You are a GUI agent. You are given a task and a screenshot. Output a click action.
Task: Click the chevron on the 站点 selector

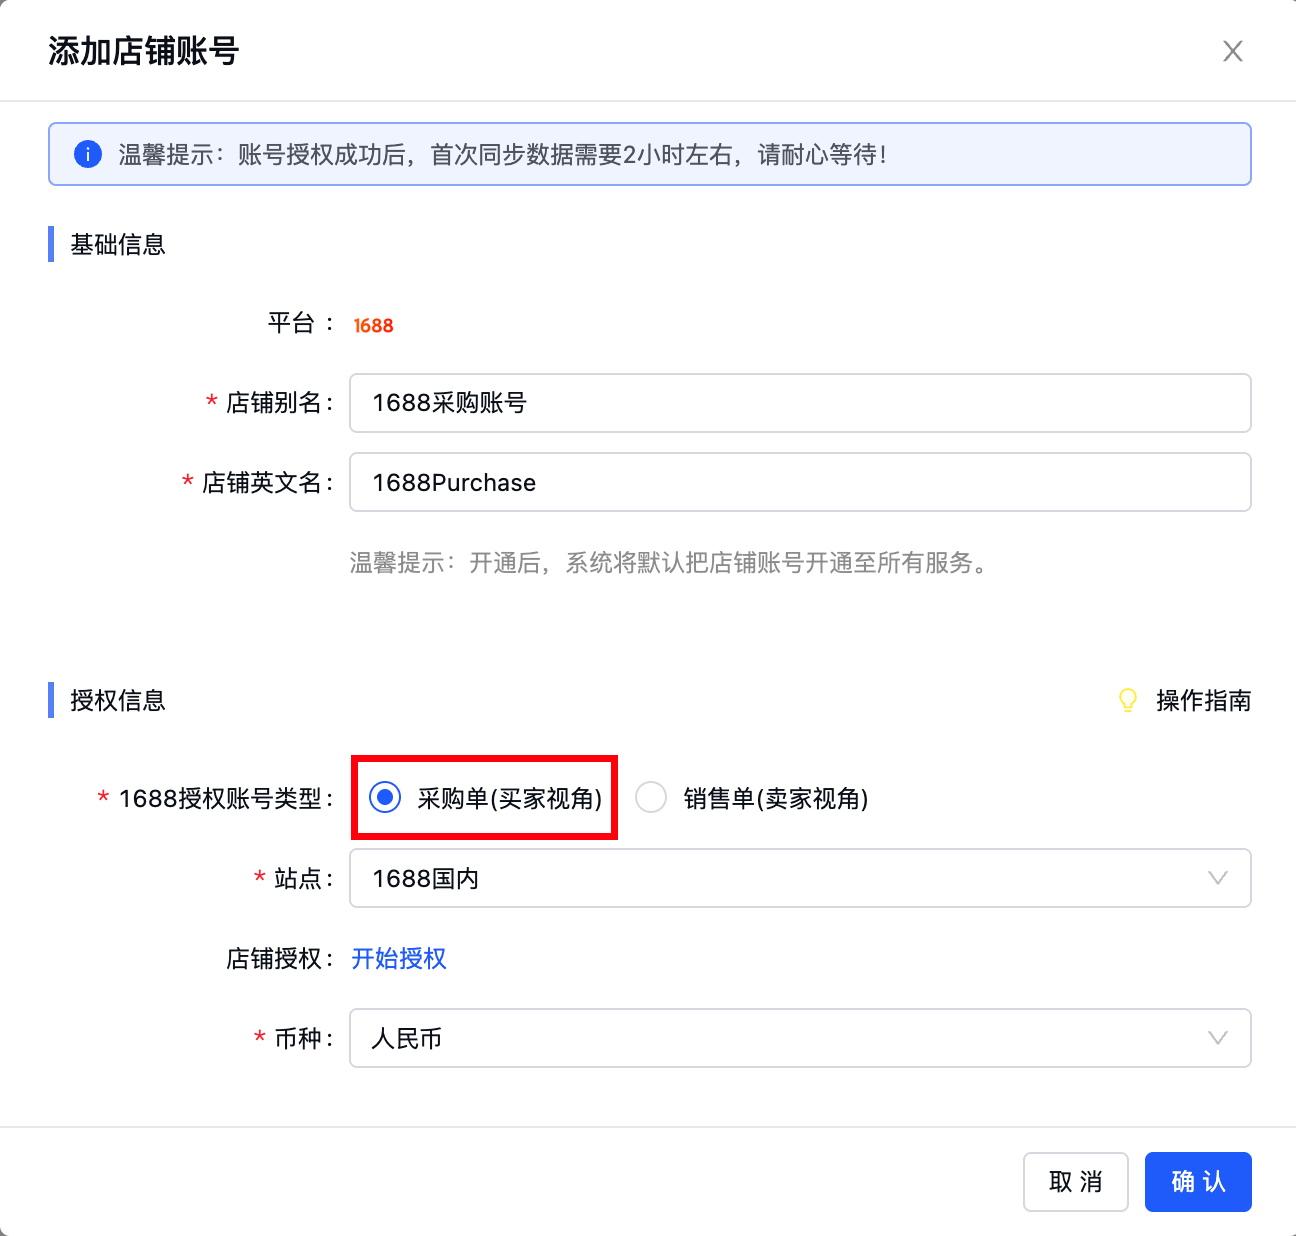pos(1217,878)
